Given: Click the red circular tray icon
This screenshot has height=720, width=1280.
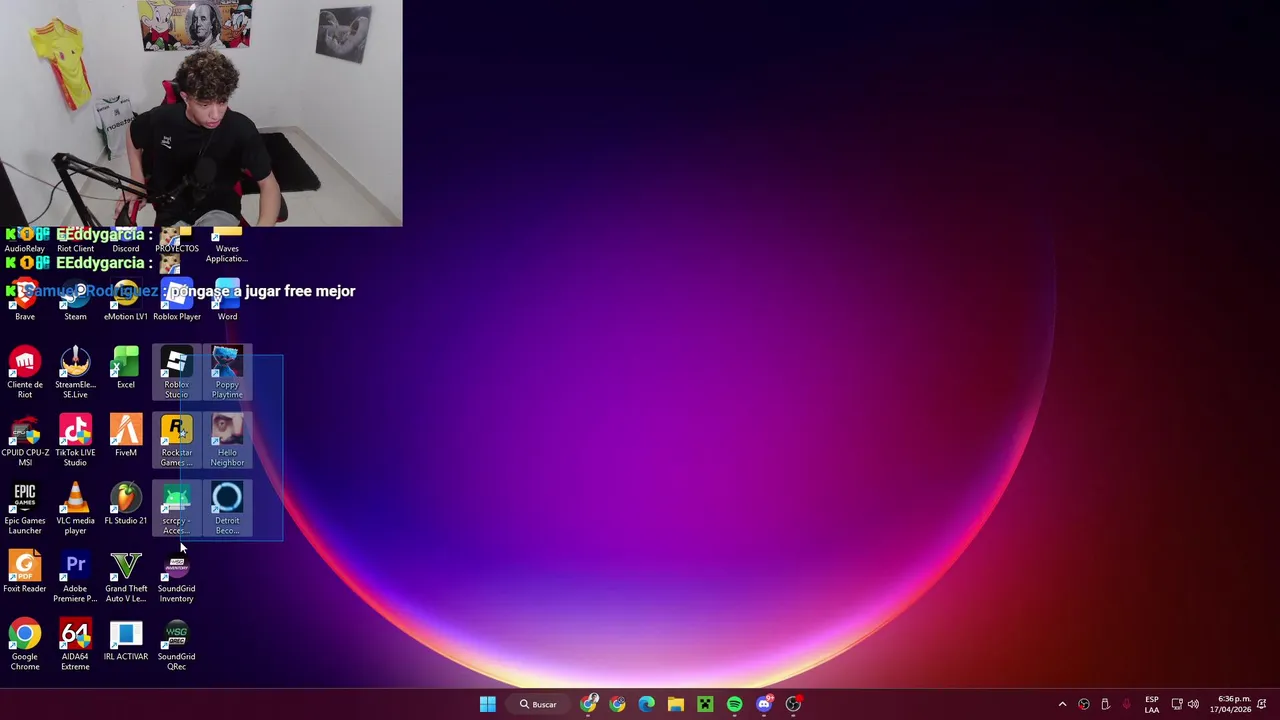Looking at the screenshot, I should (1084, 704).
